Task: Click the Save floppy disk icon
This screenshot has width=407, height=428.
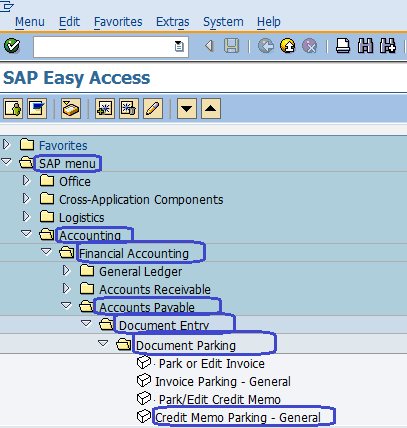Action: (x=231, y=46)
